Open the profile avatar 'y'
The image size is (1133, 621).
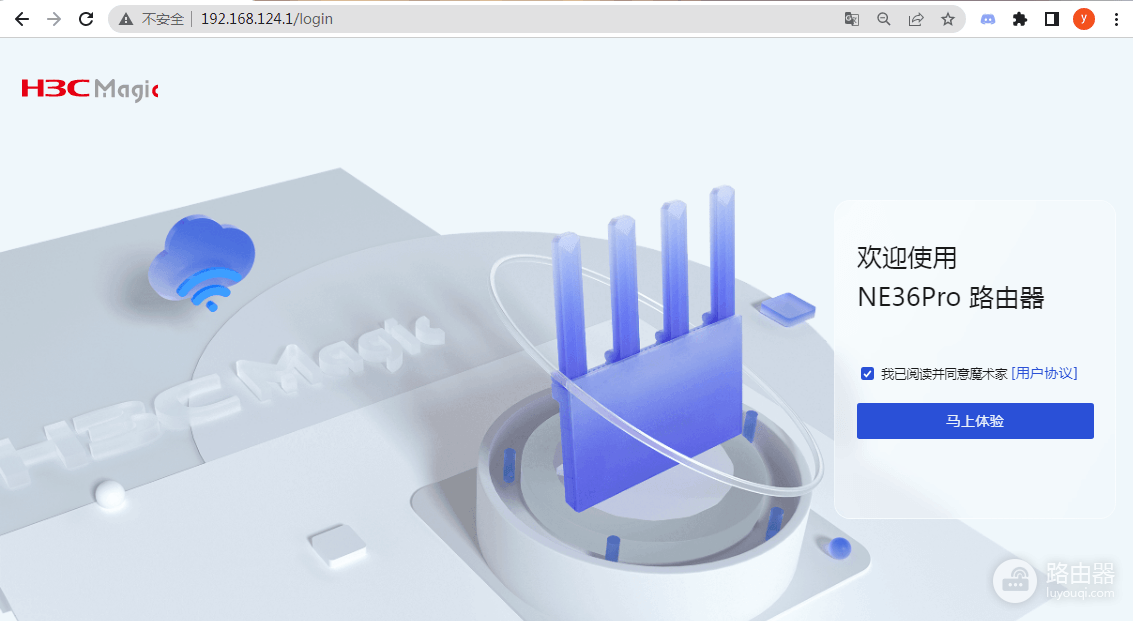(x=1084, y=19)
